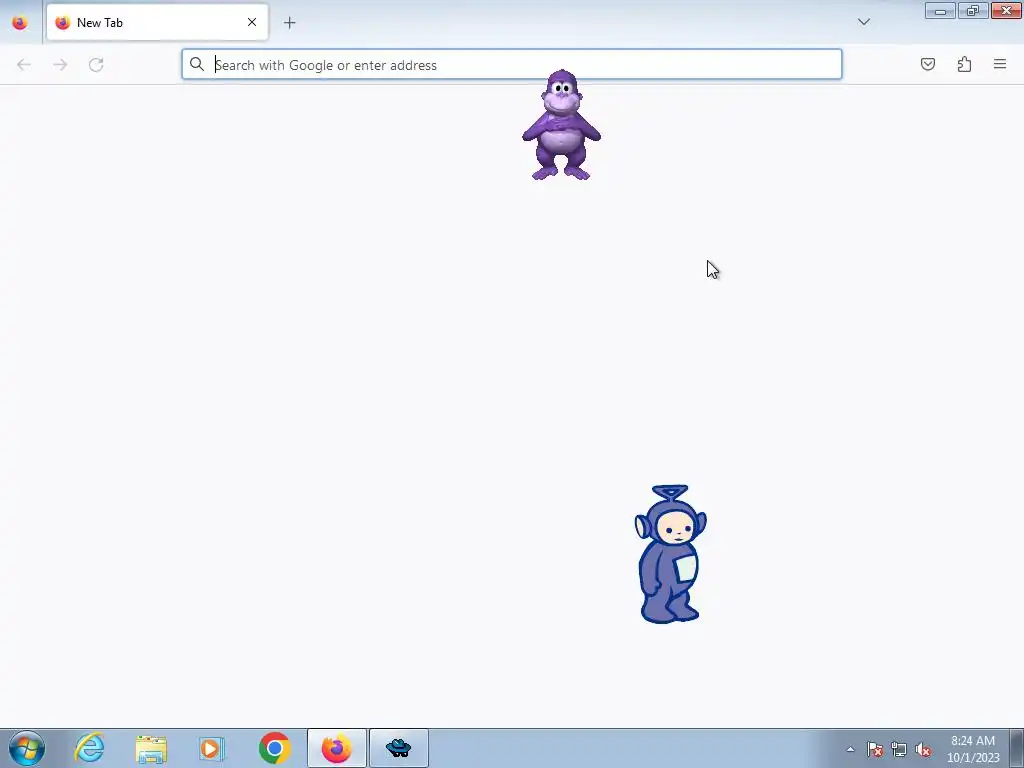Select the New Tab tab

pos(157,22)
